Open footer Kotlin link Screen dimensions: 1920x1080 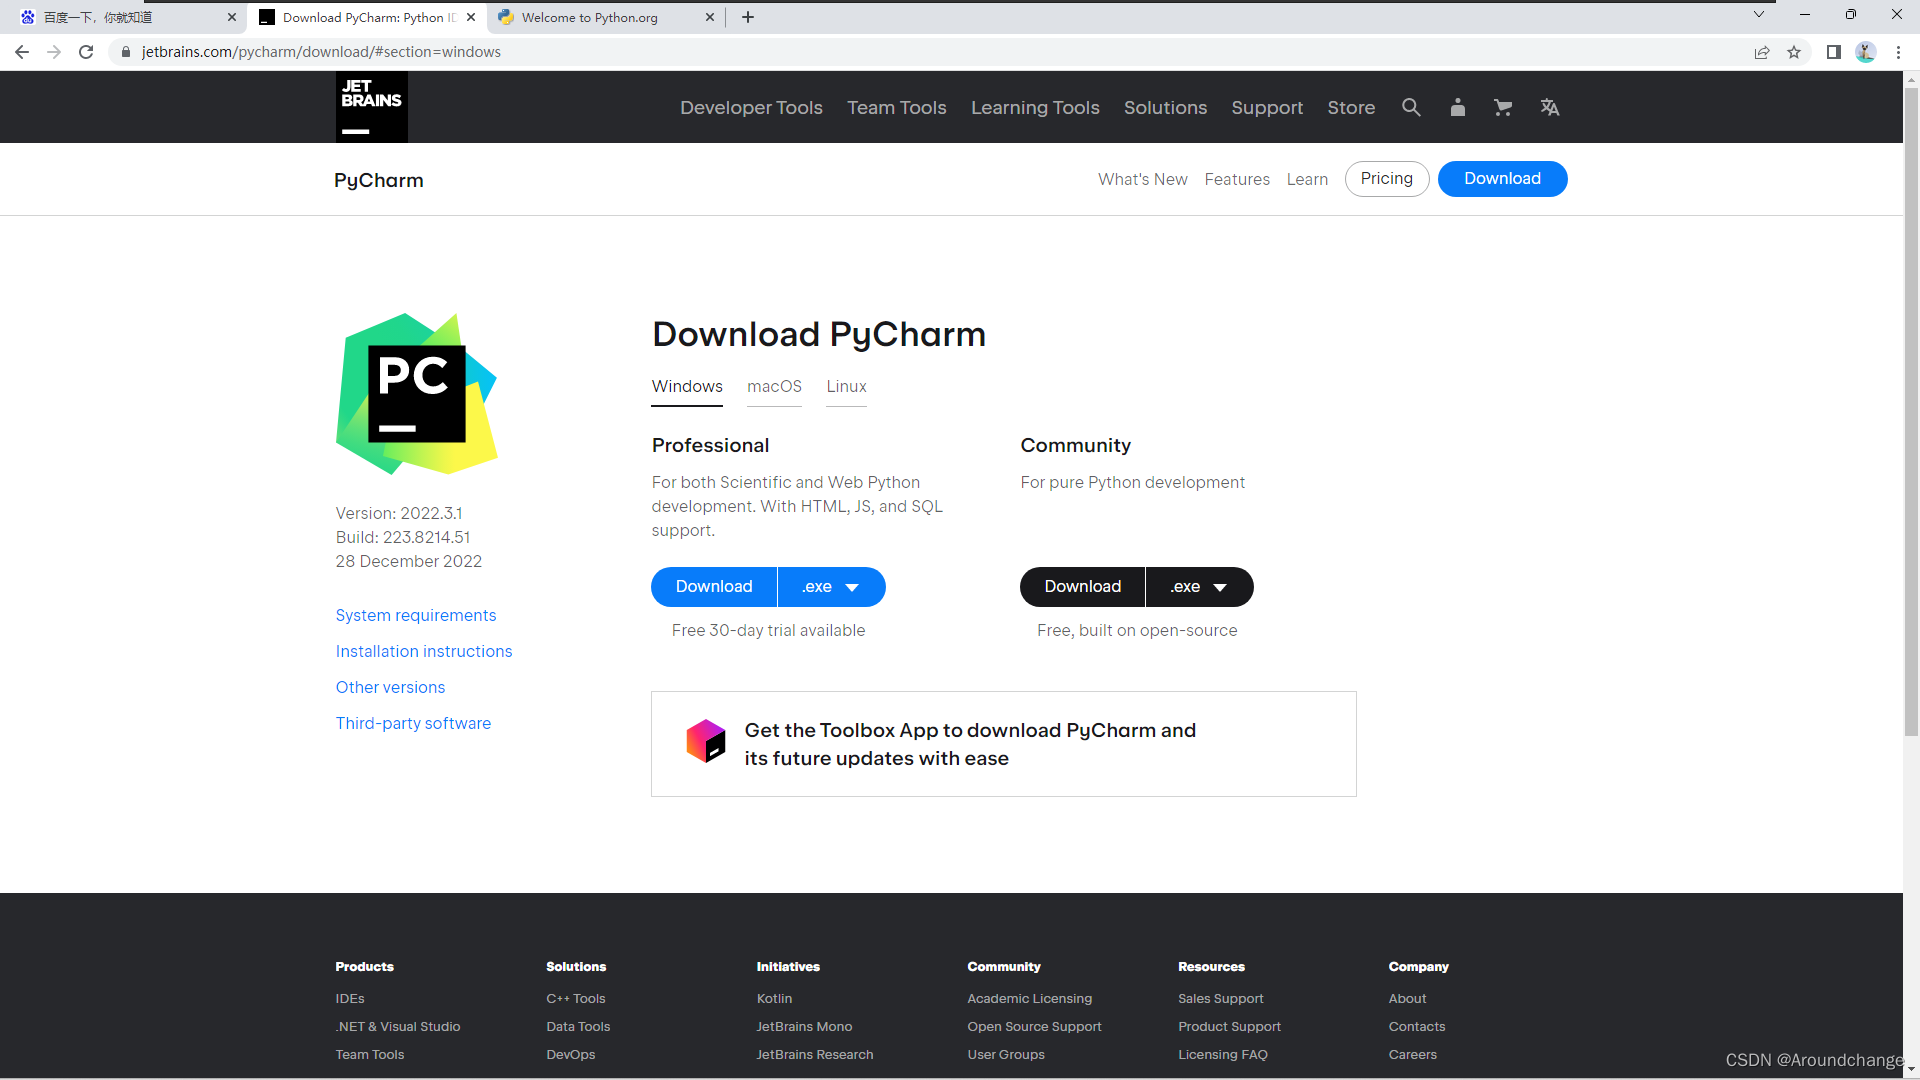pos(774,999)
